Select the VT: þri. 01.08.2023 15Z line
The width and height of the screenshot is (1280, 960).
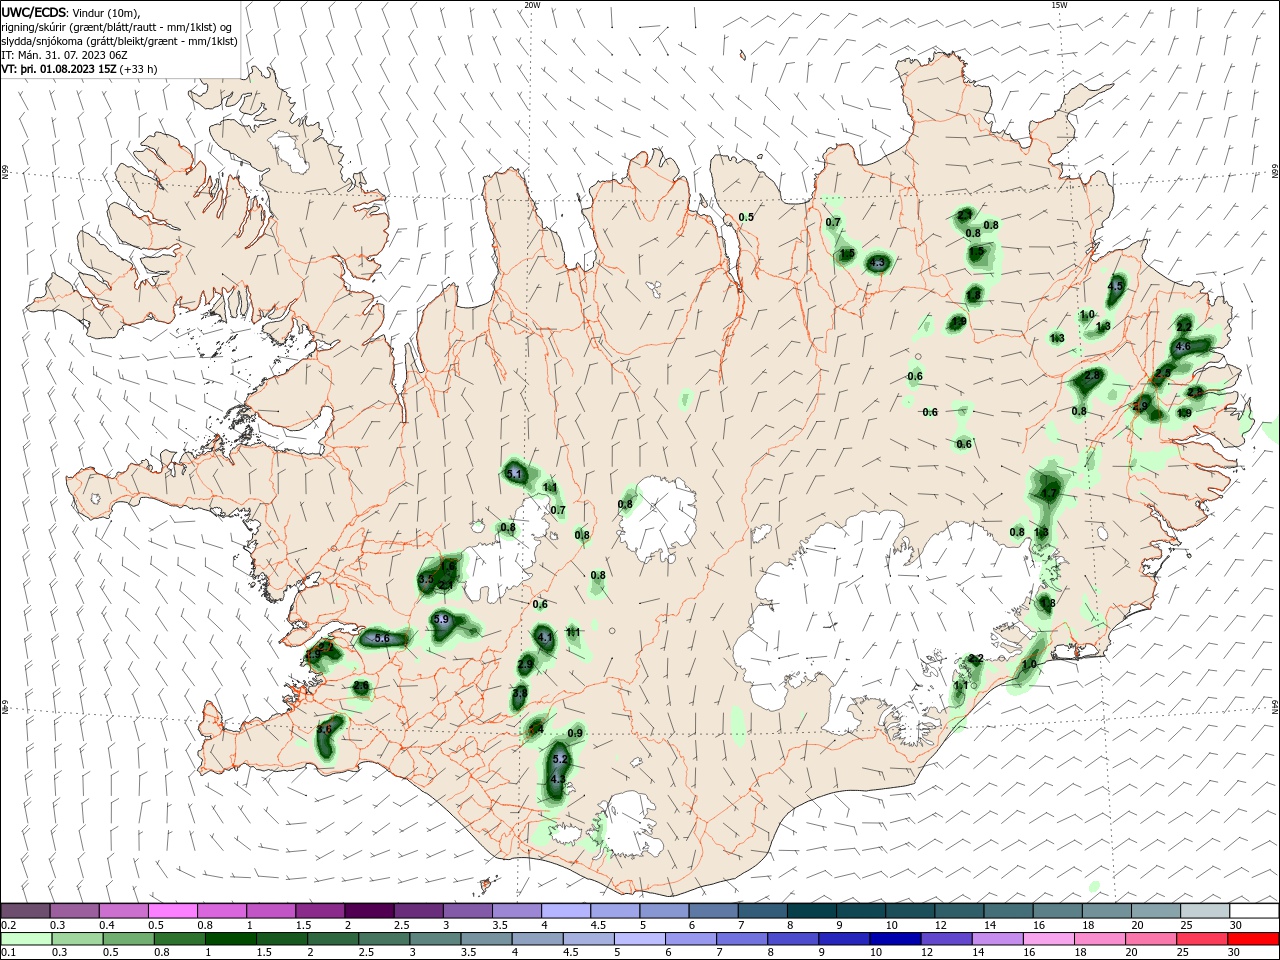(59, 69)
